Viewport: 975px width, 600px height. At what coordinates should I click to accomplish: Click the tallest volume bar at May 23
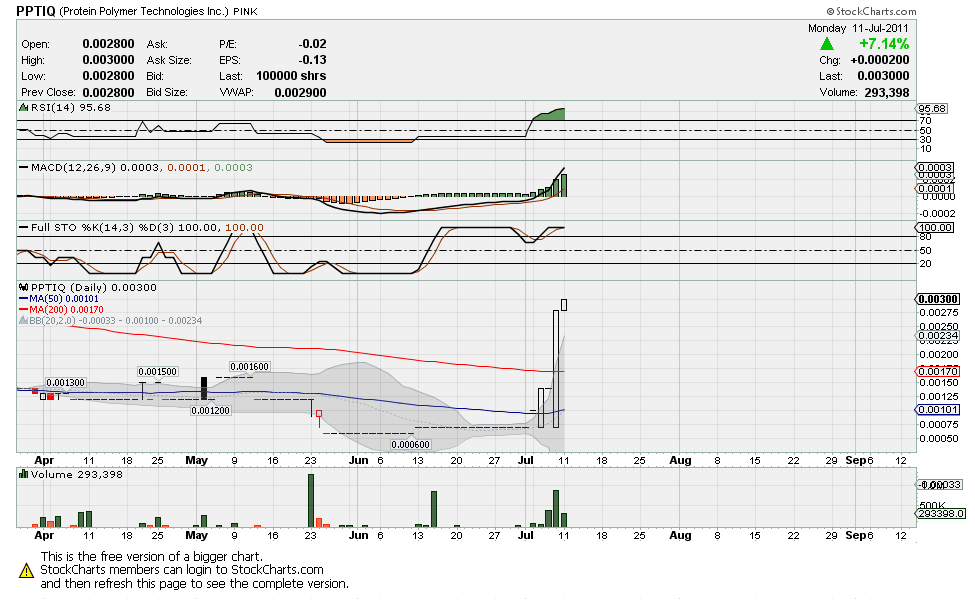pyautogui.click(x=311, y=501)
